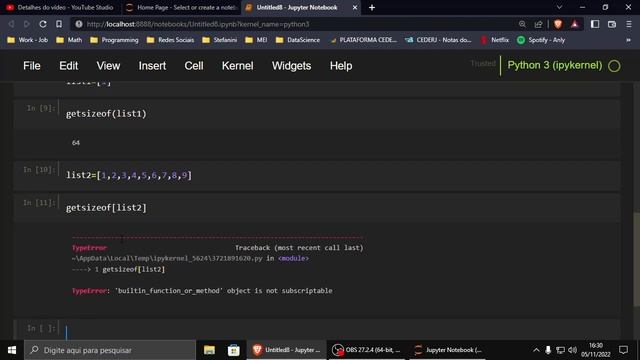Open the File menu

point(32,66)
